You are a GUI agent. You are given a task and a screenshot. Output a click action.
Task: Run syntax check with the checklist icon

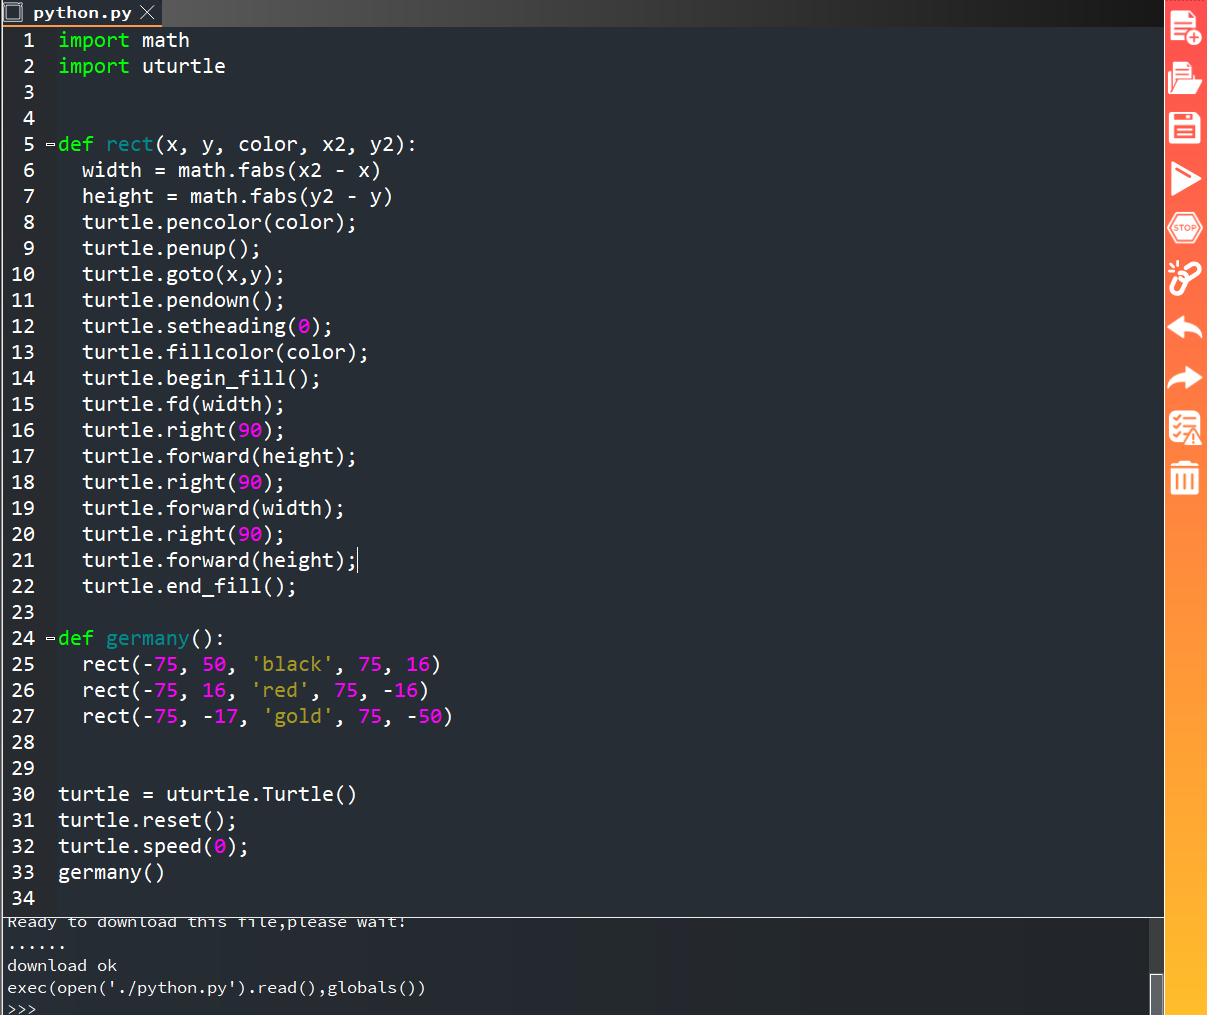coord(1185,428)
